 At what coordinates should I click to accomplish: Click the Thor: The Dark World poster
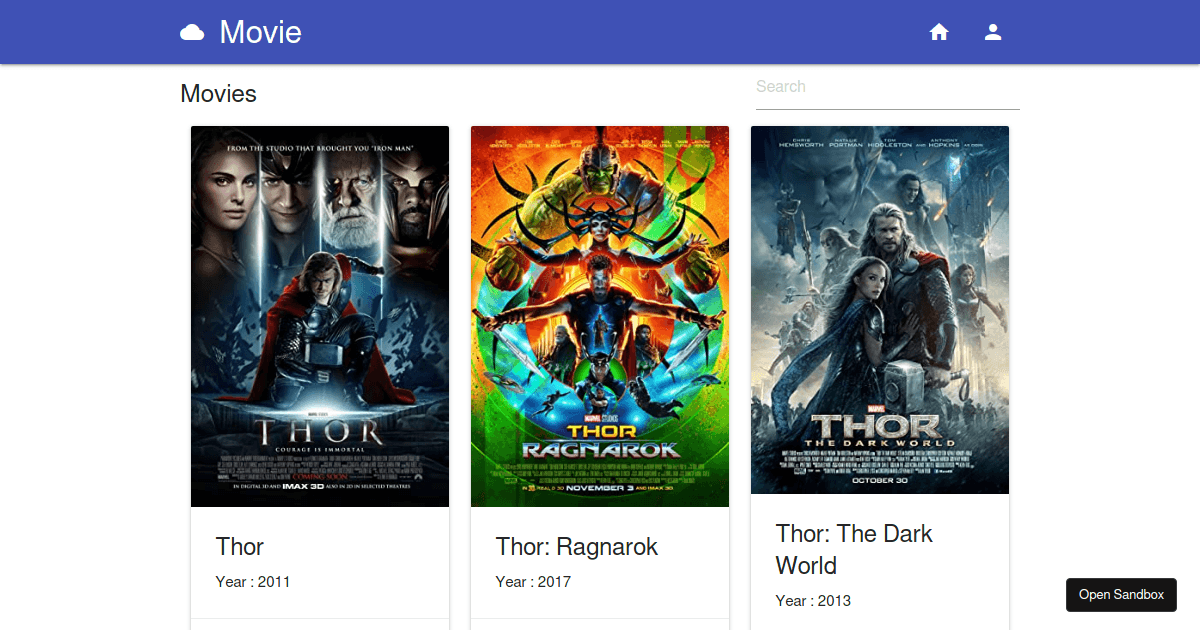(x=880, y=308)
